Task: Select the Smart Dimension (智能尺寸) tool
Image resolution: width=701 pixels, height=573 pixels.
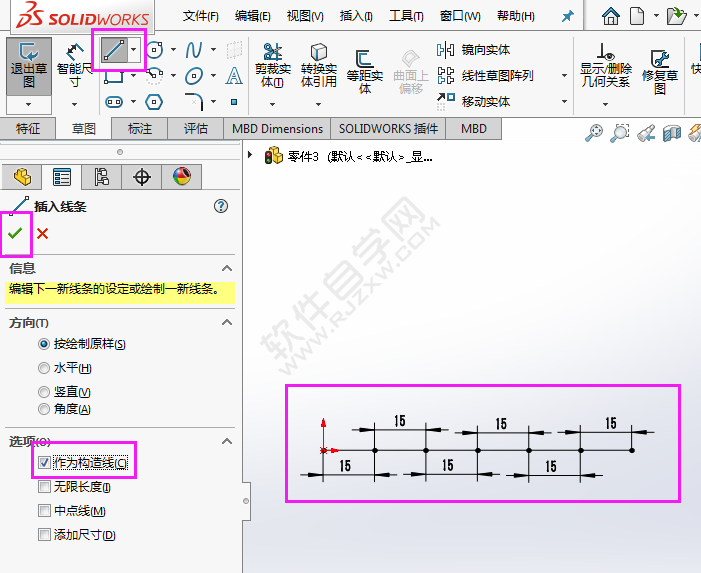Action: click(74, 66)
